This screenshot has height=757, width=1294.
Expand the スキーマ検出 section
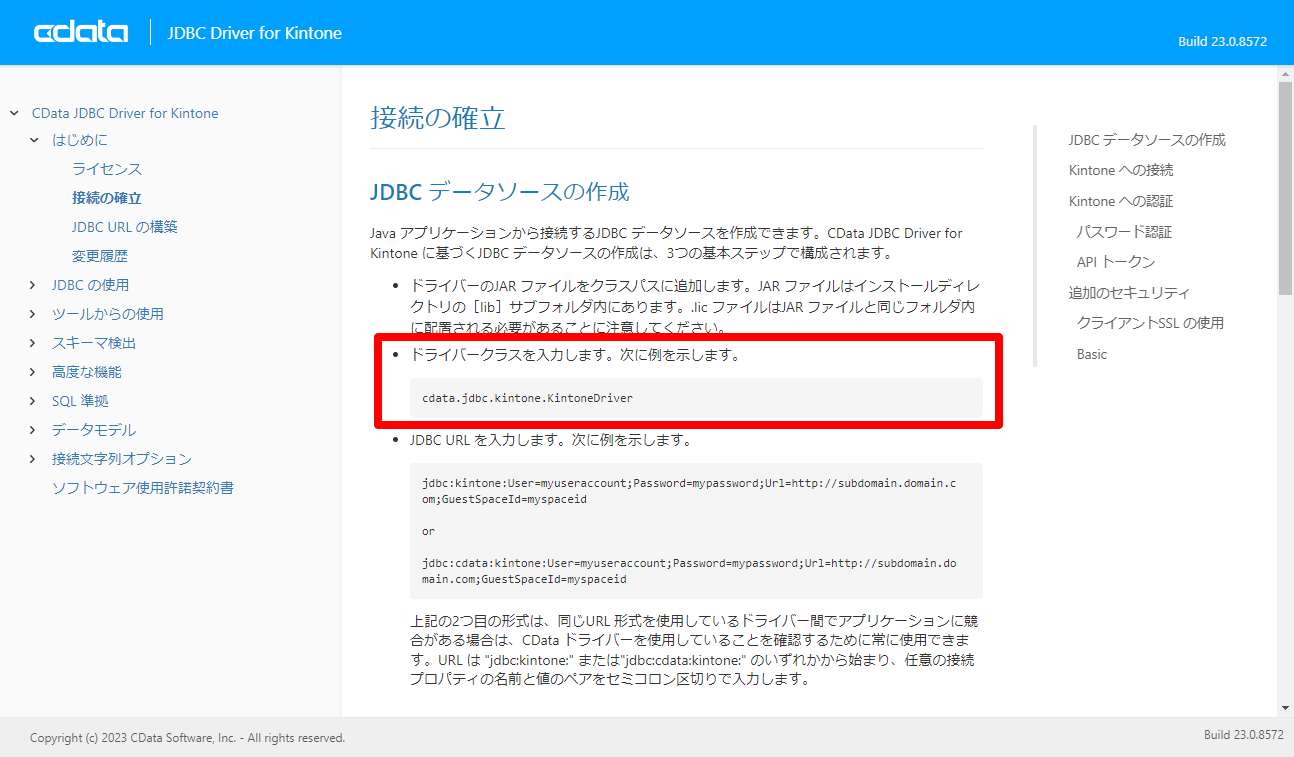coord(34,343)
